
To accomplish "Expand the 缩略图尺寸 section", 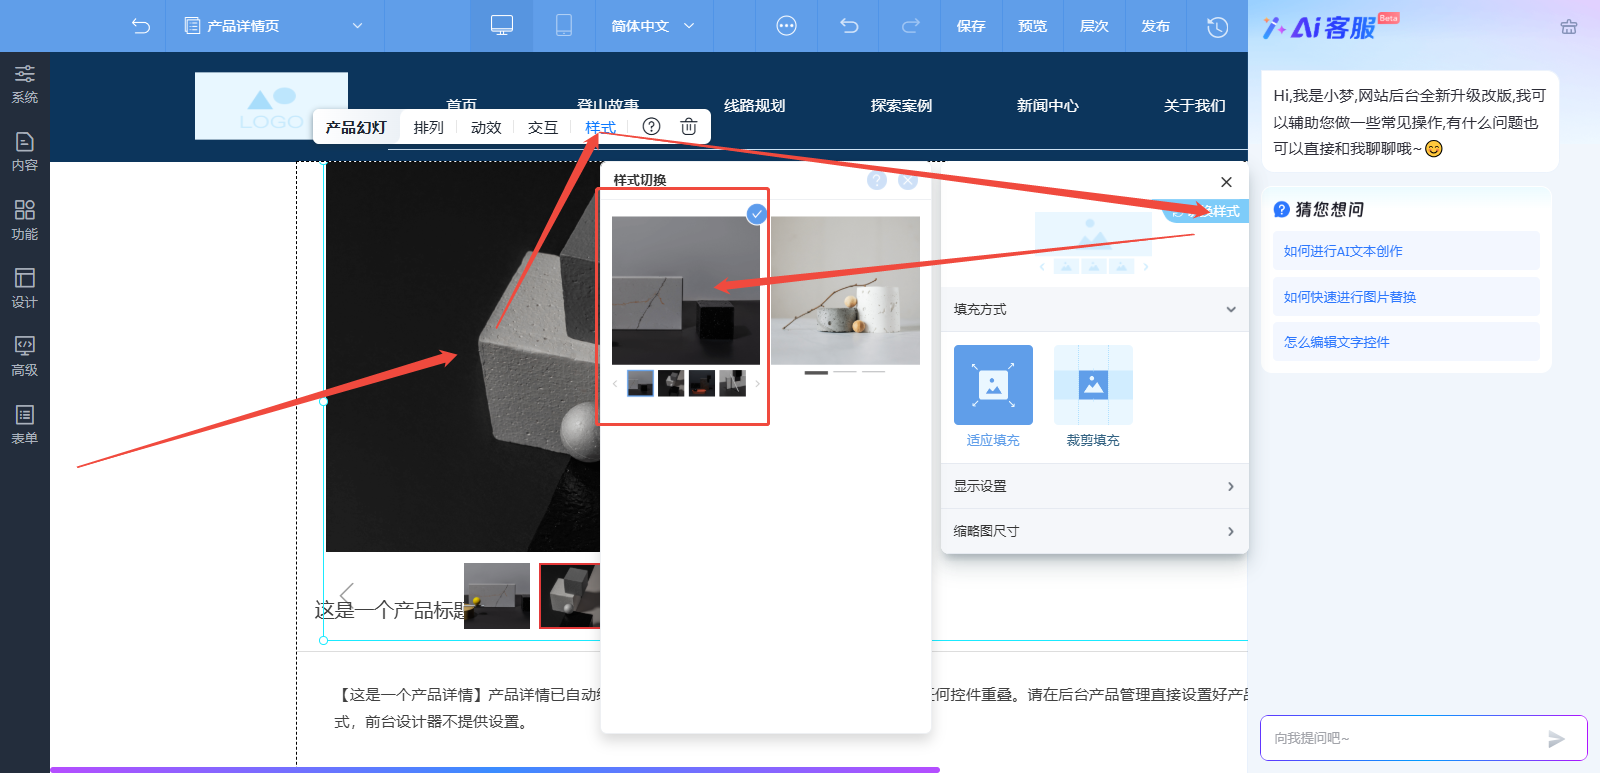I will [1095, 531].
